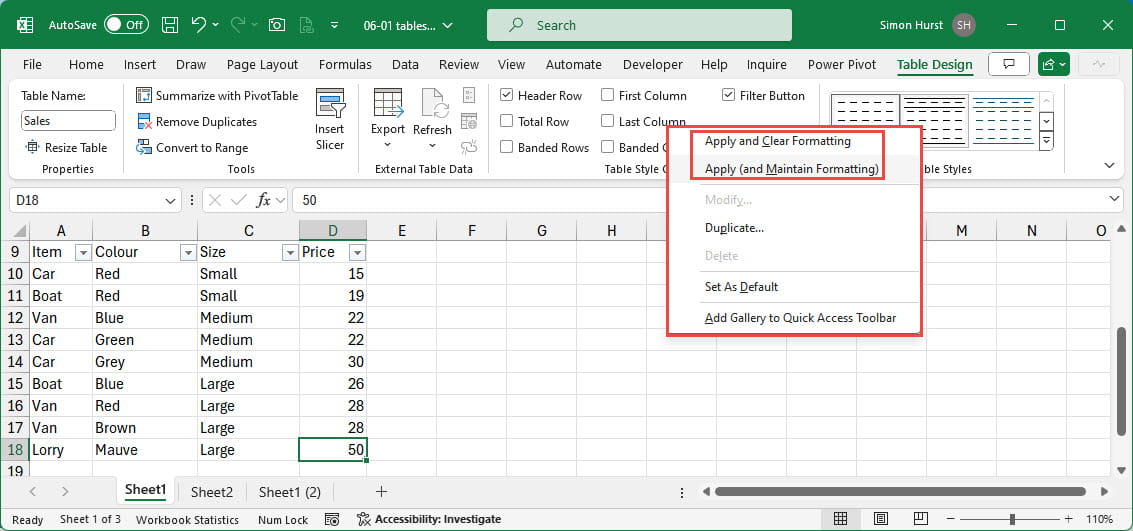
Task: Click the Save icon in title bar
Action: [170, 25]
